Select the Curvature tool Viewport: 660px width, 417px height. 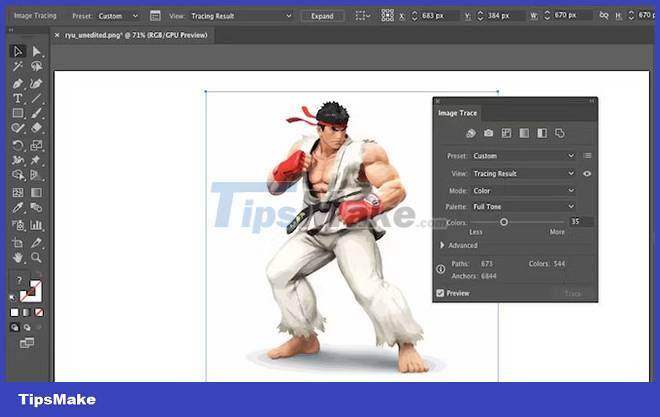point(37,83)
